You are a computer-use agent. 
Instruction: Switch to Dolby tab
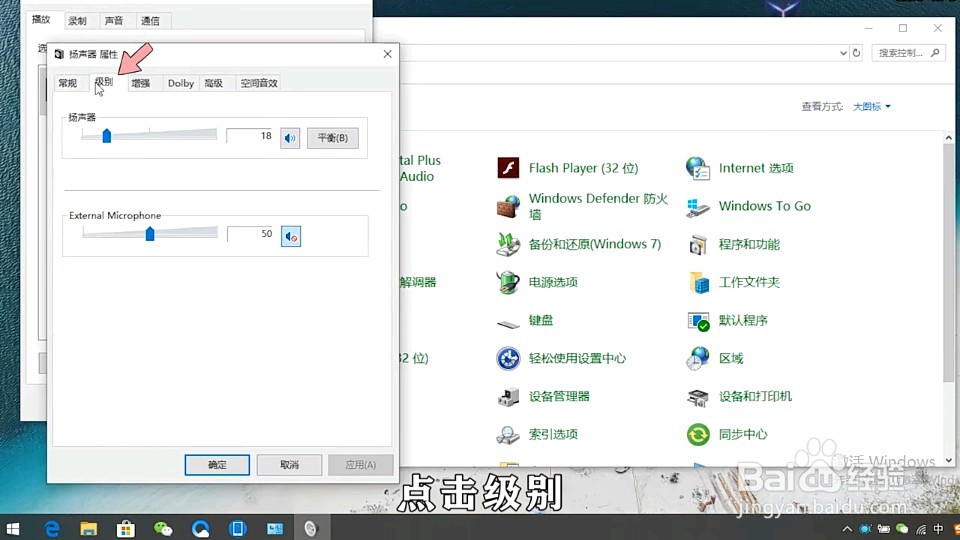point(181,83)
